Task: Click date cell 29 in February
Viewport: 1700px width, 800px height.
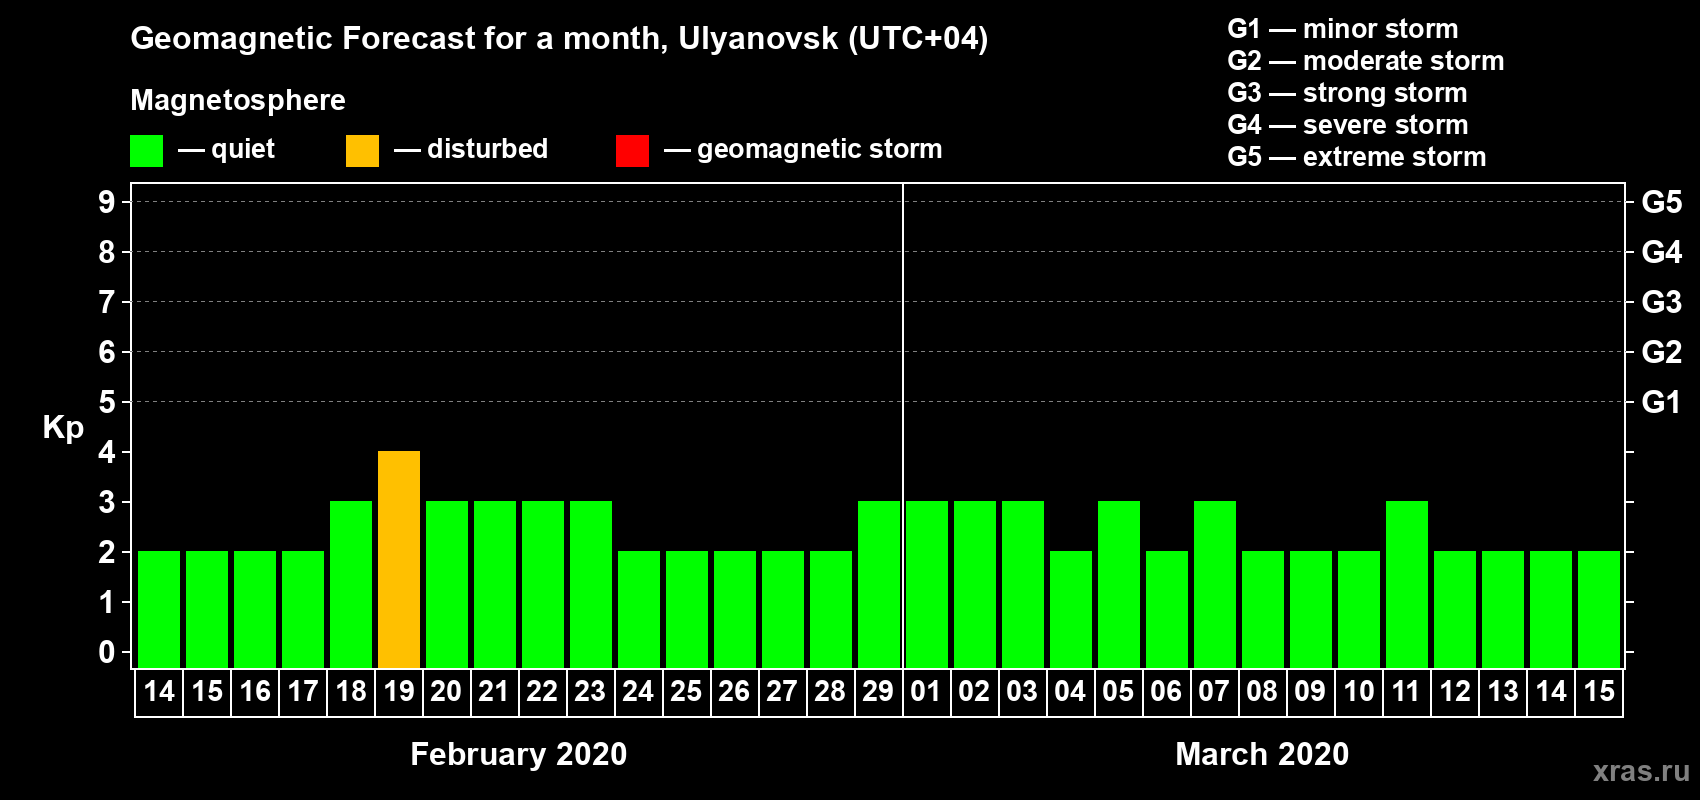Action: [x=879, y=692]
